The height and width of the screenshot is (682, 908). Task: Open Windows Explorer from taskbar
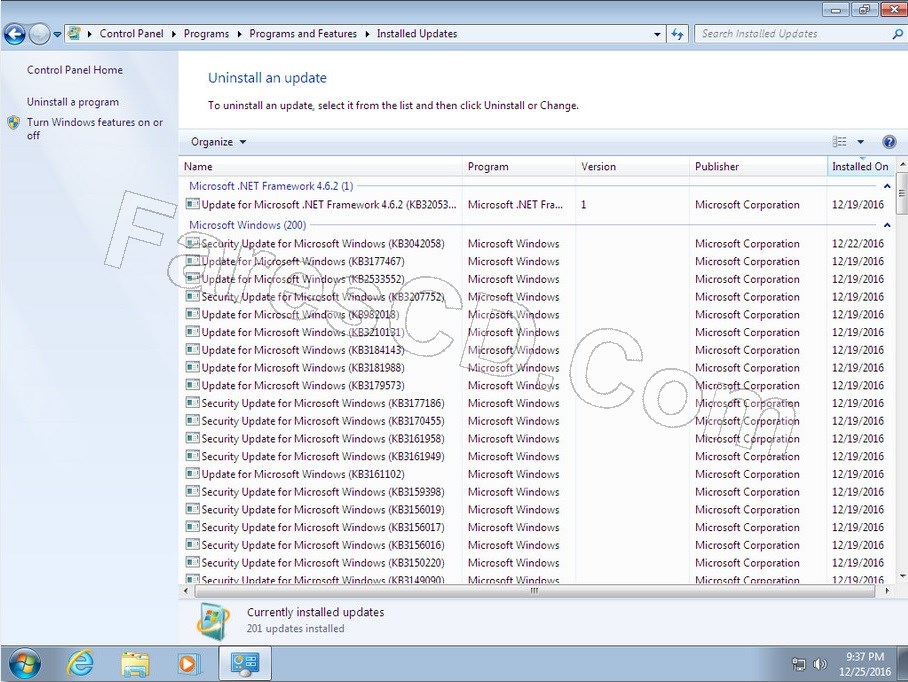134,664
